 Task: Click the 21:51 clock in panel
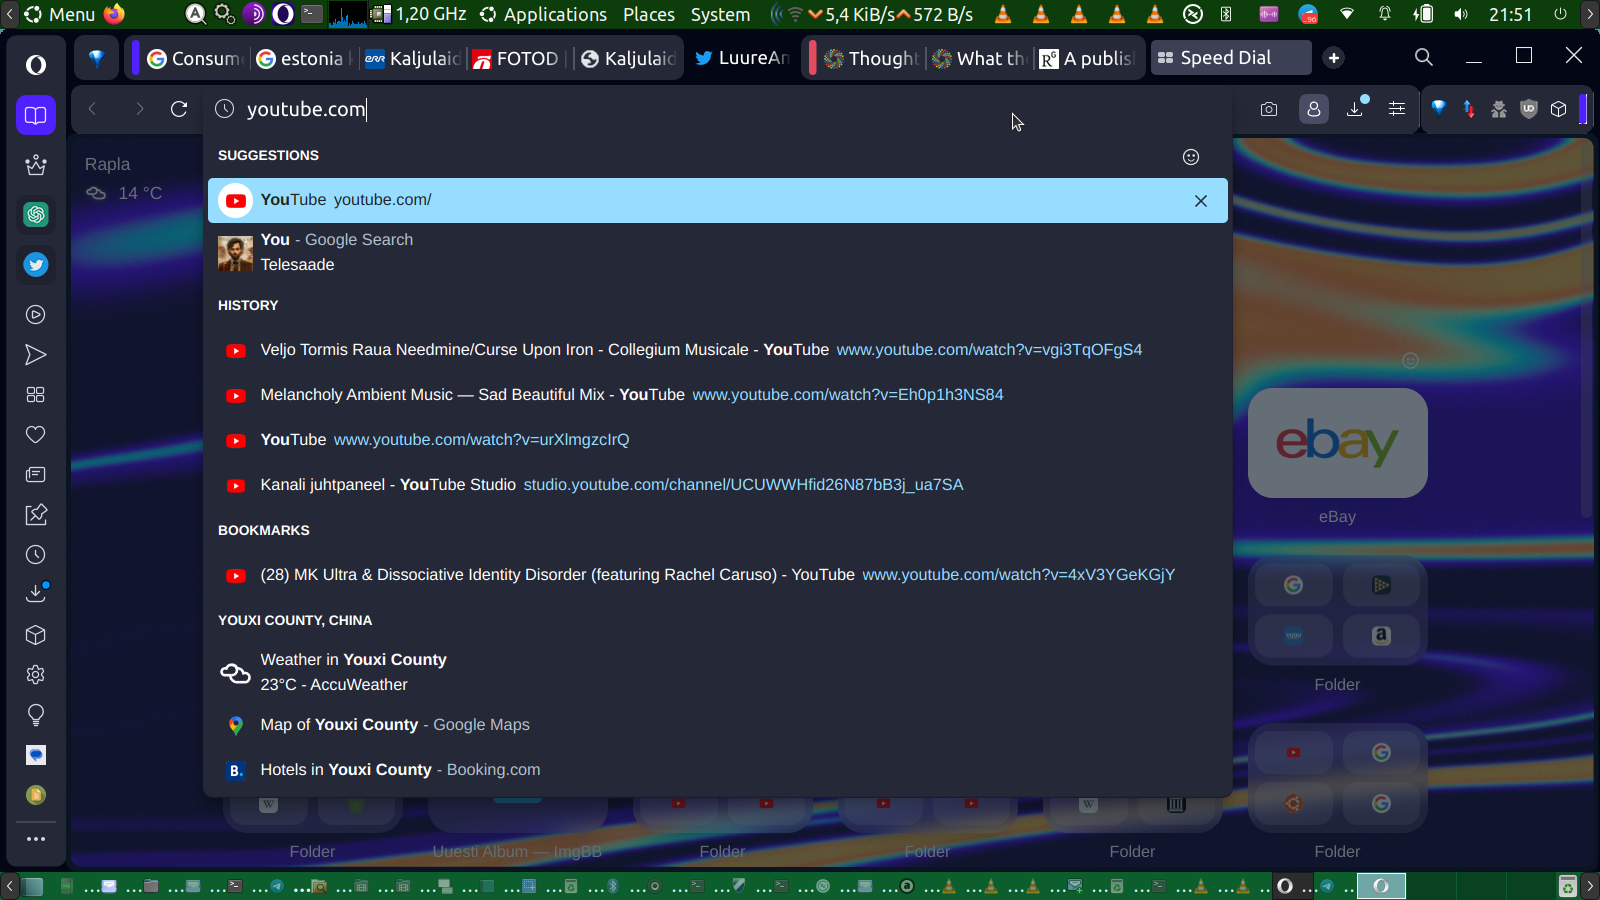1510,14
